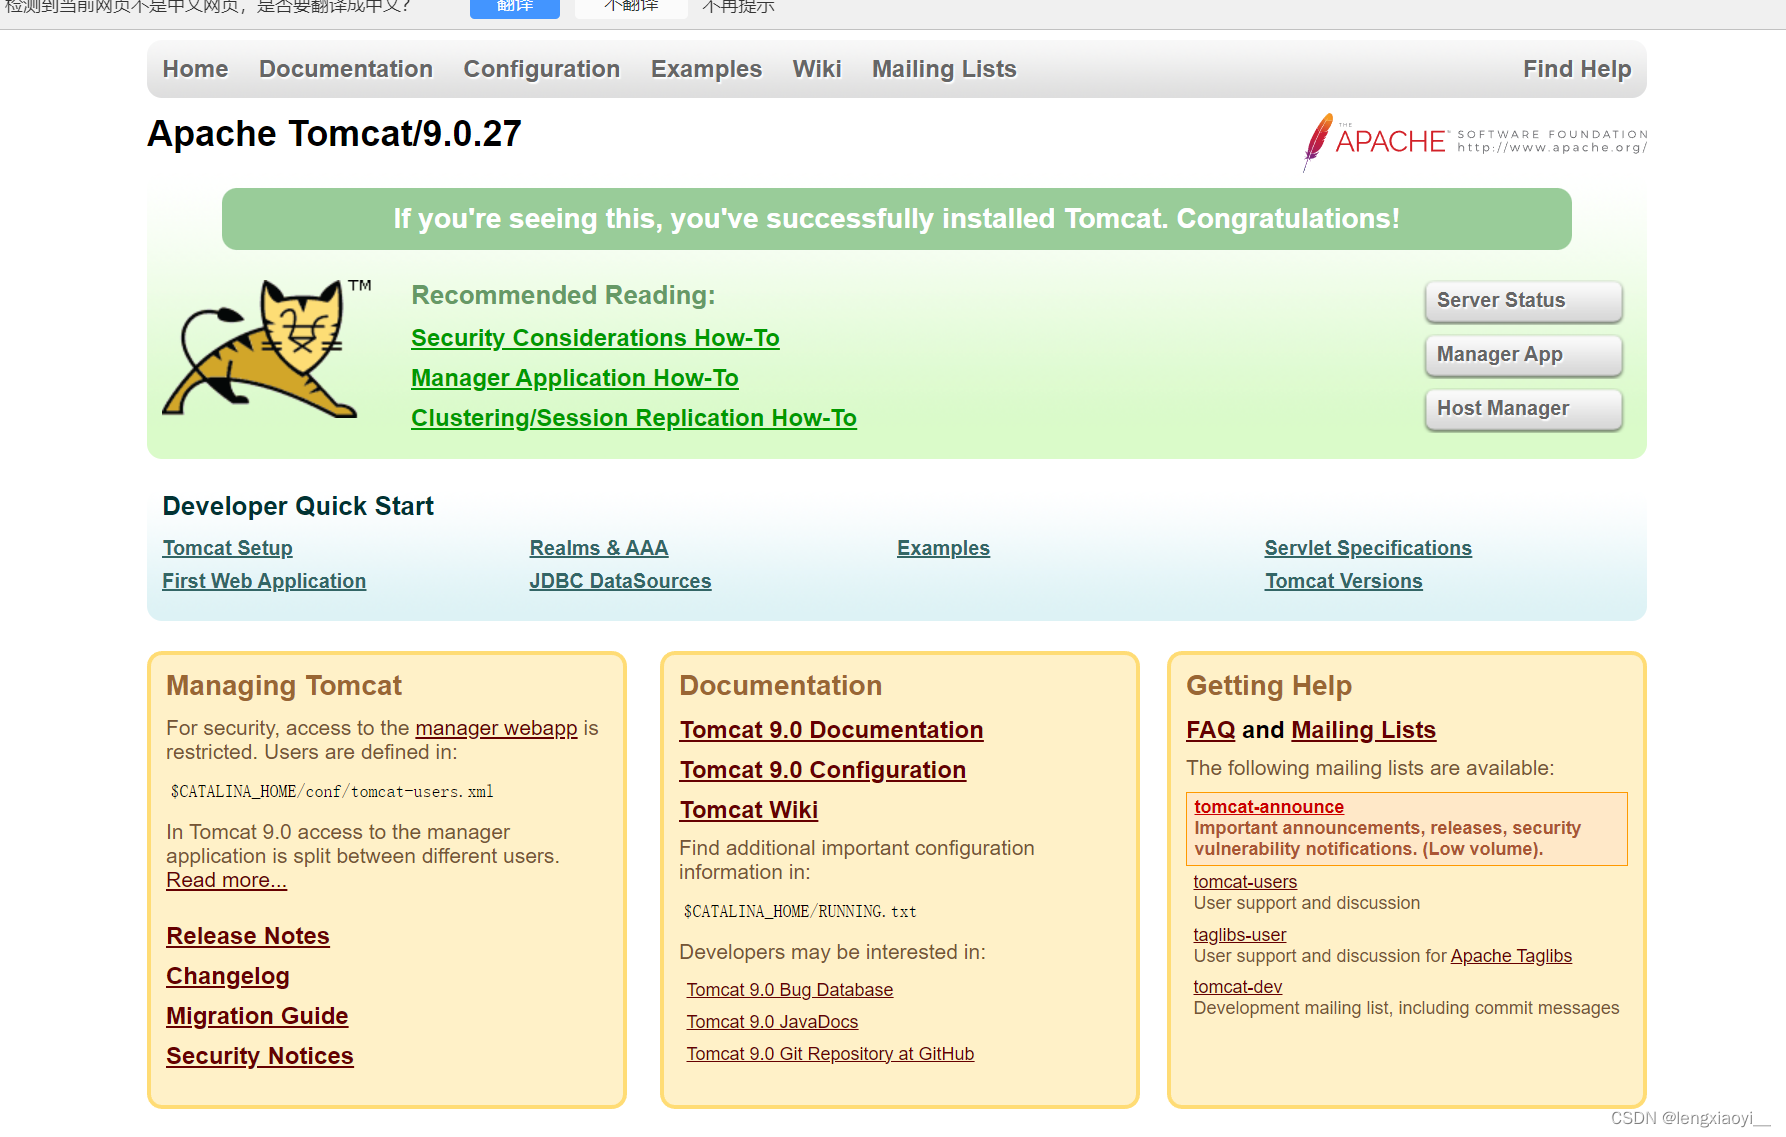
Task: Open the Tomcat Versions link
Action: 1344,581
